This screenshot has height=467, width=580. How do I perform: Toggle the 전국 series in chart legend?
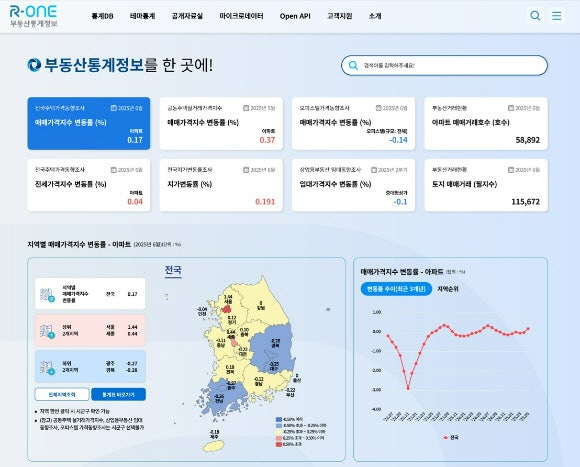(x=451, y=437)
